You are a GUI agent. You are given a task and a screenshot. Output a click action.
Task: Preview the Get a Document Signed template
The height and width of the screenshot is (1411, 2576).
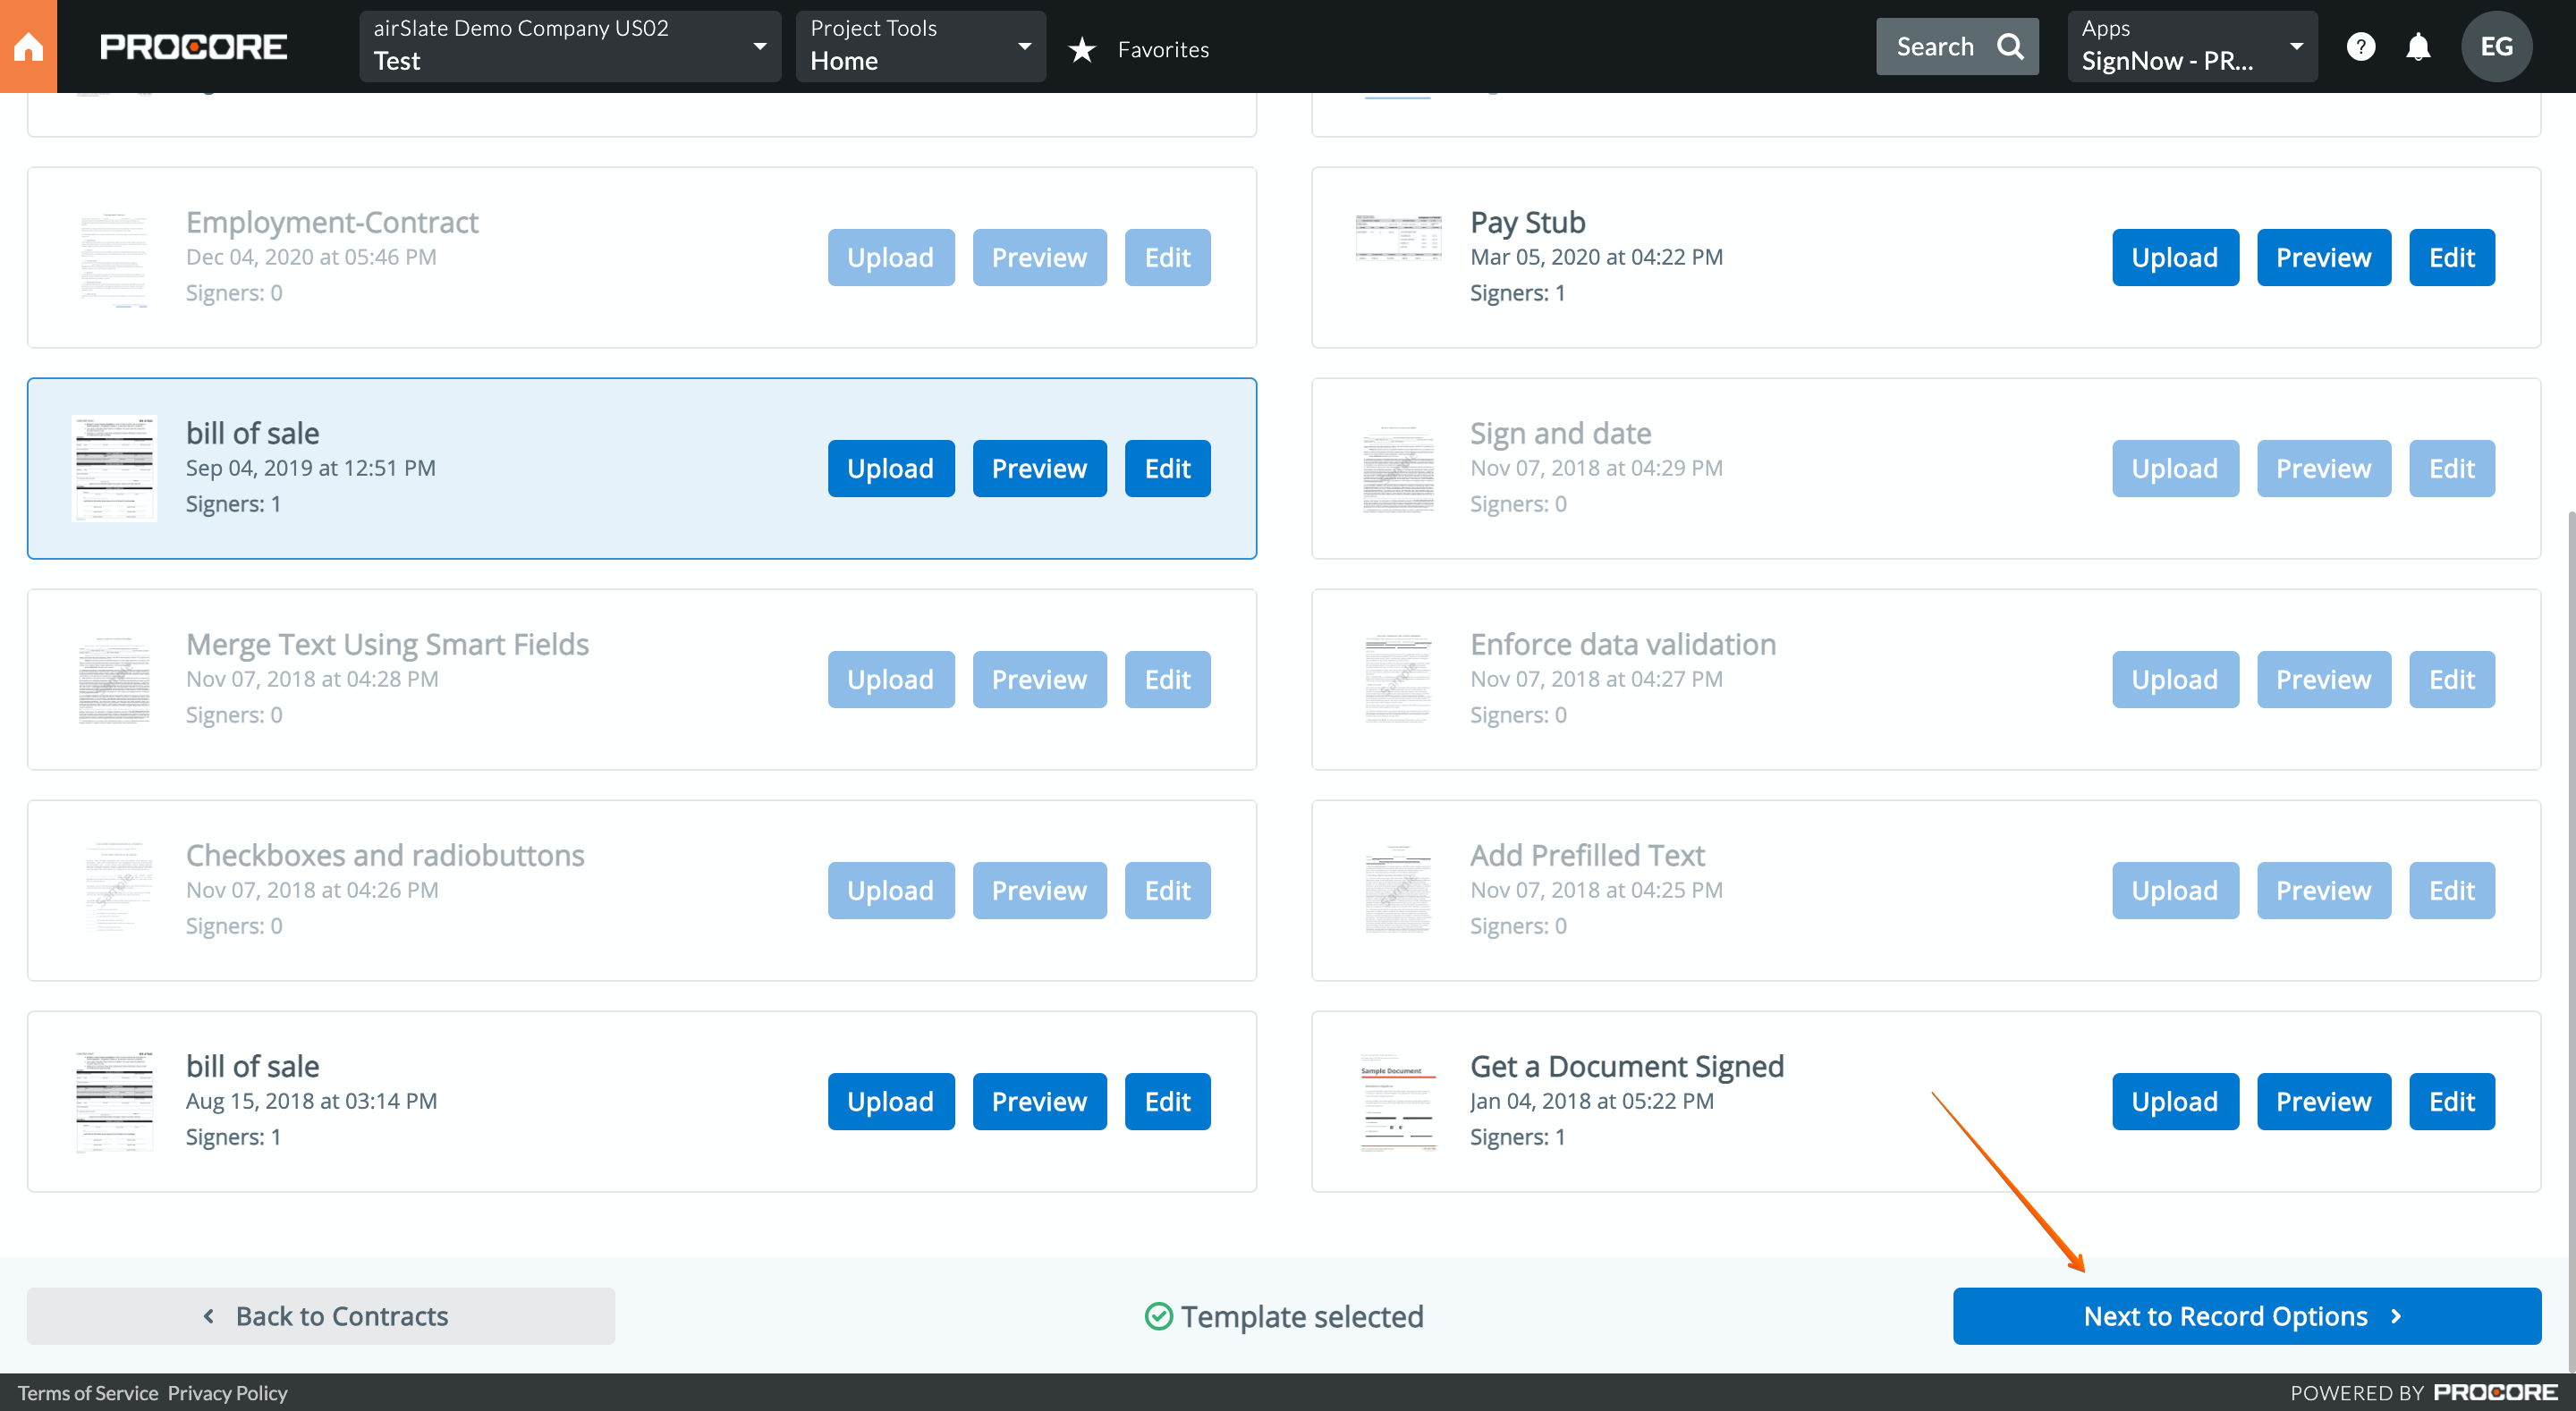[x=2323, y=1101]
